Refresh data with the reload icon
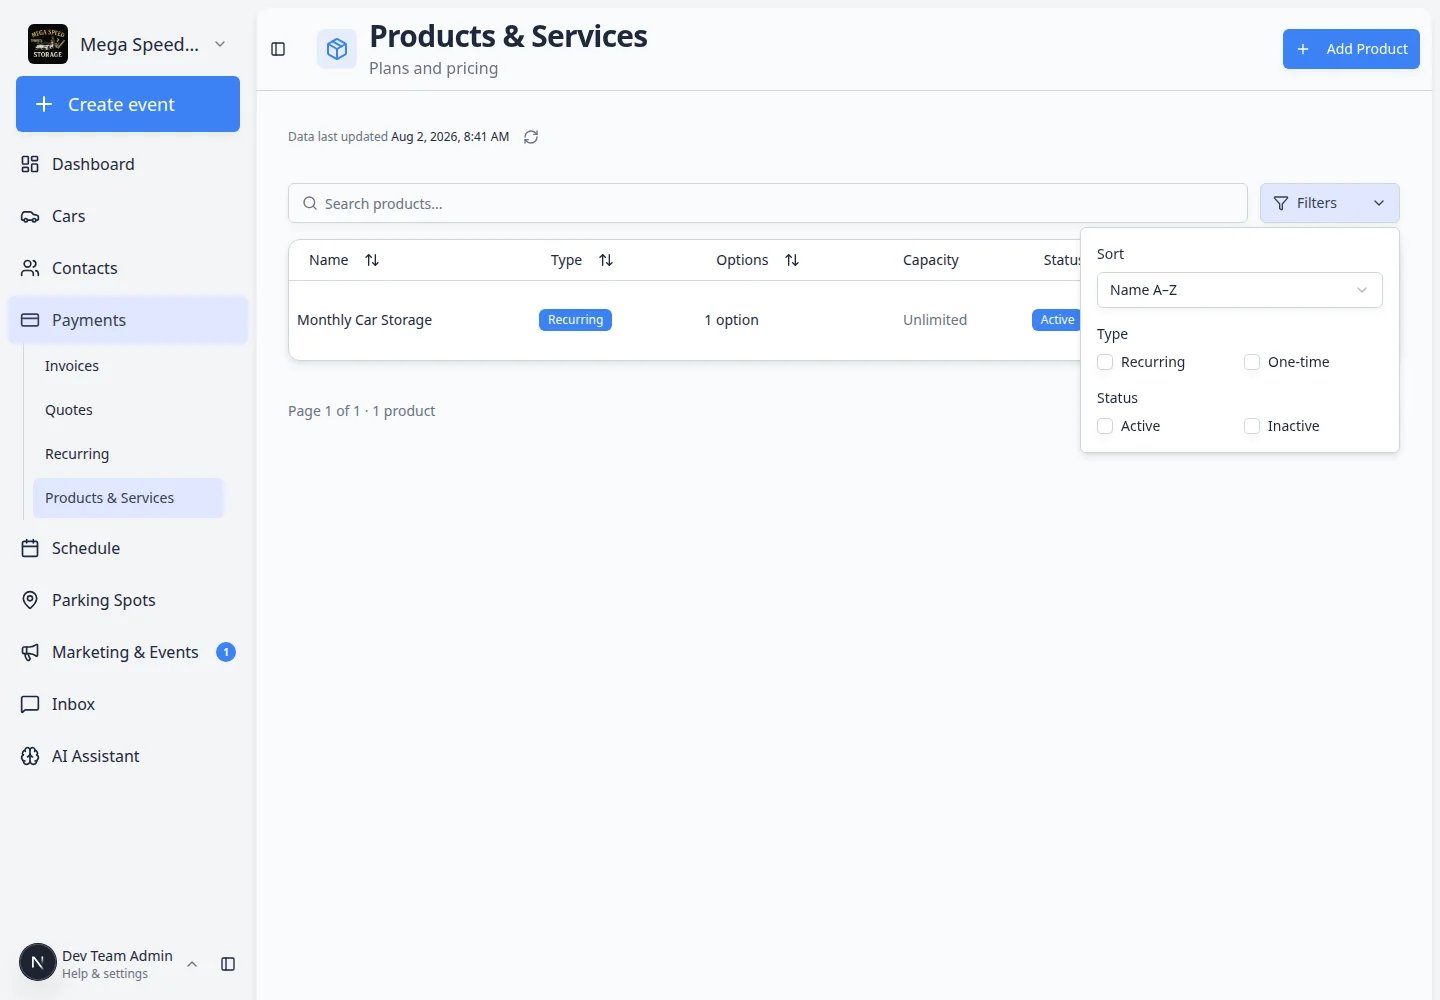This screenshot has width=1440, height=1000. (531, 137)
